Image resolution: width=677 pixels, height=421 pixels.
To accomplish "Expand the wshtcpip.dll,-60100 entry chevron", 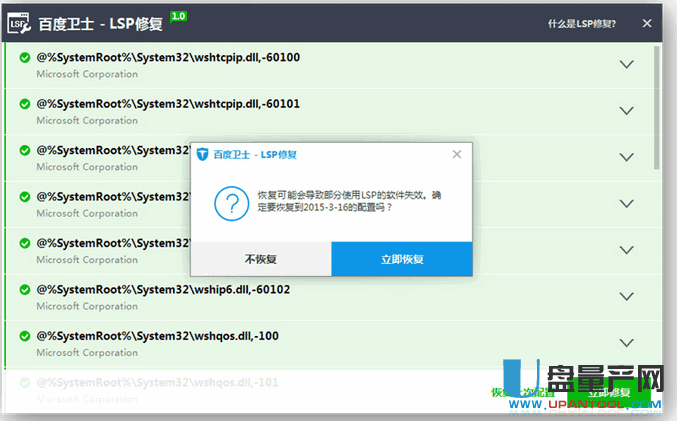I will pos(626,64).
